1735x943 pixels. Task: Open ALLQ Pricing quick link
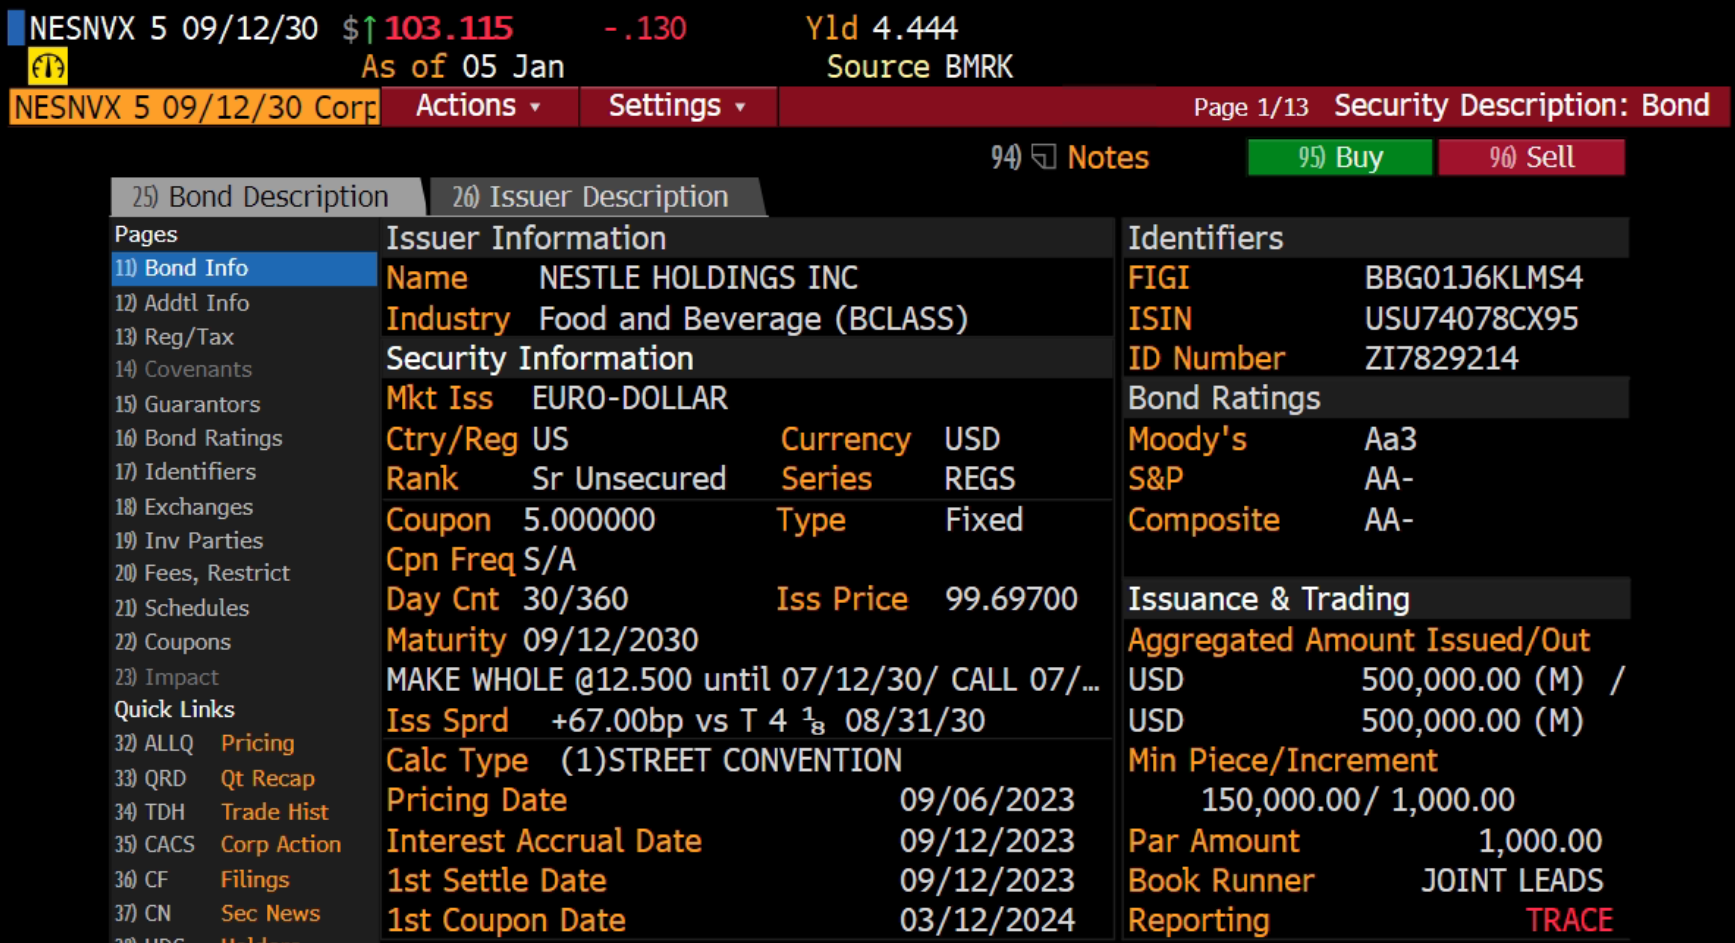(x=205, y=743)
